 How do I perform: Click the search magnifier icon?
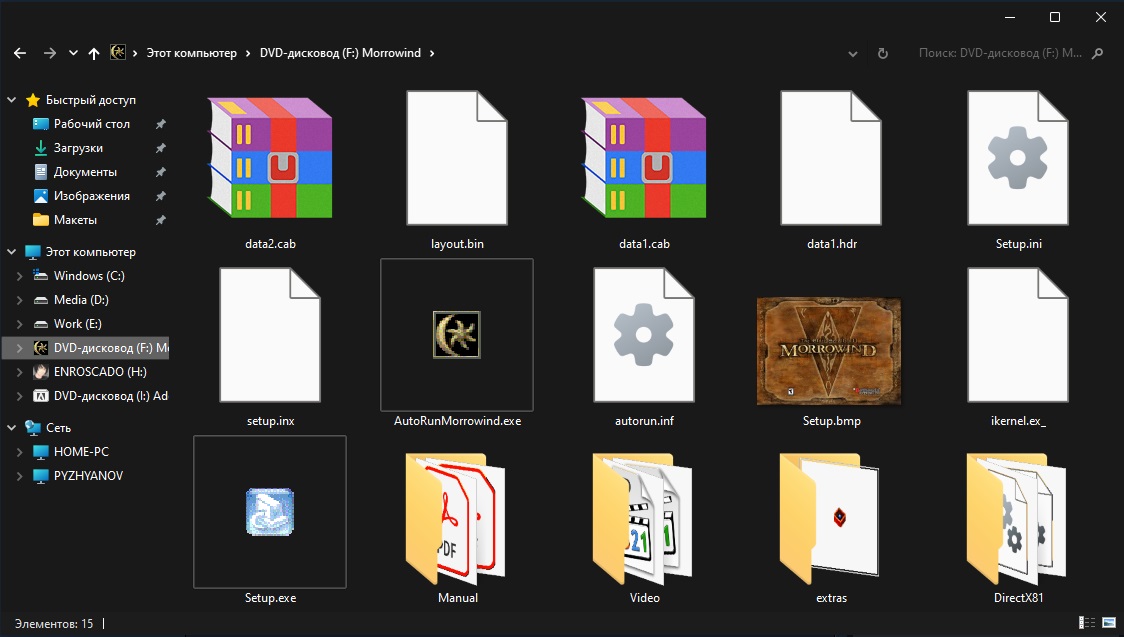click(1097, 53)
